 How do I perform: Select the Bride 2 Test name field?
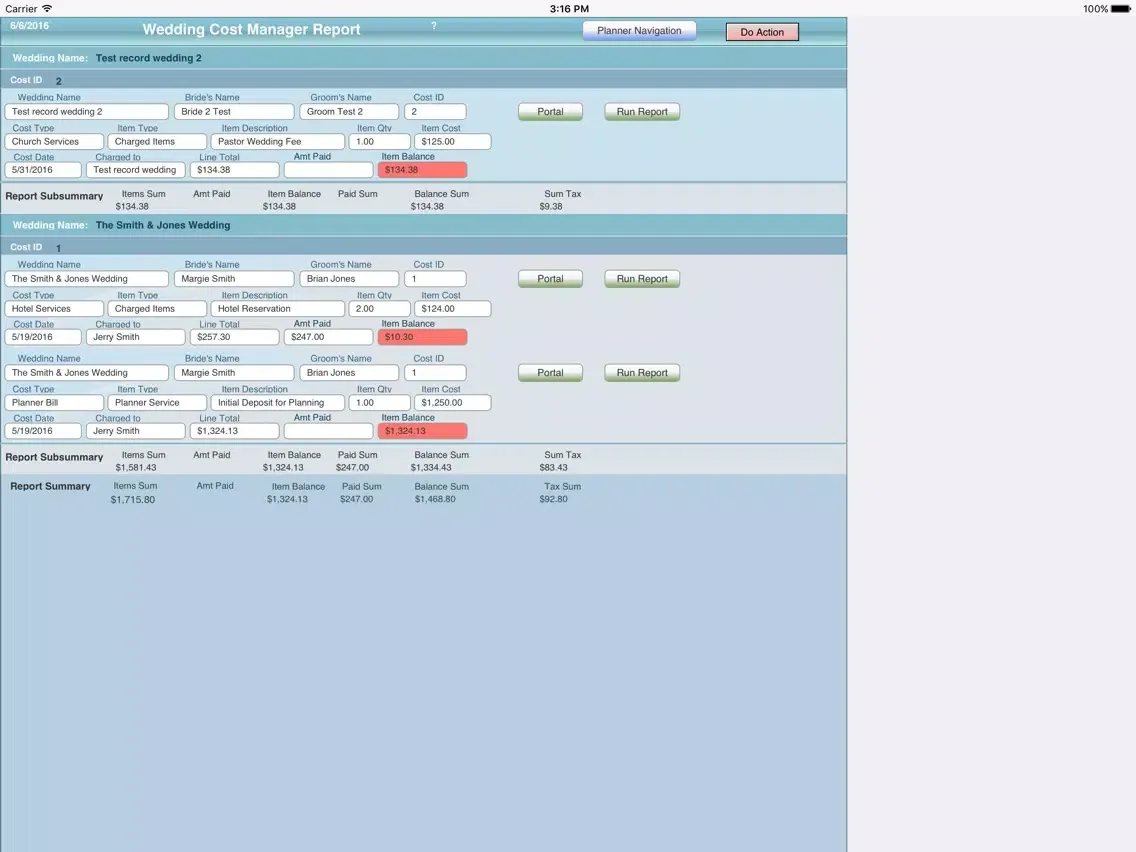point(234,112)
